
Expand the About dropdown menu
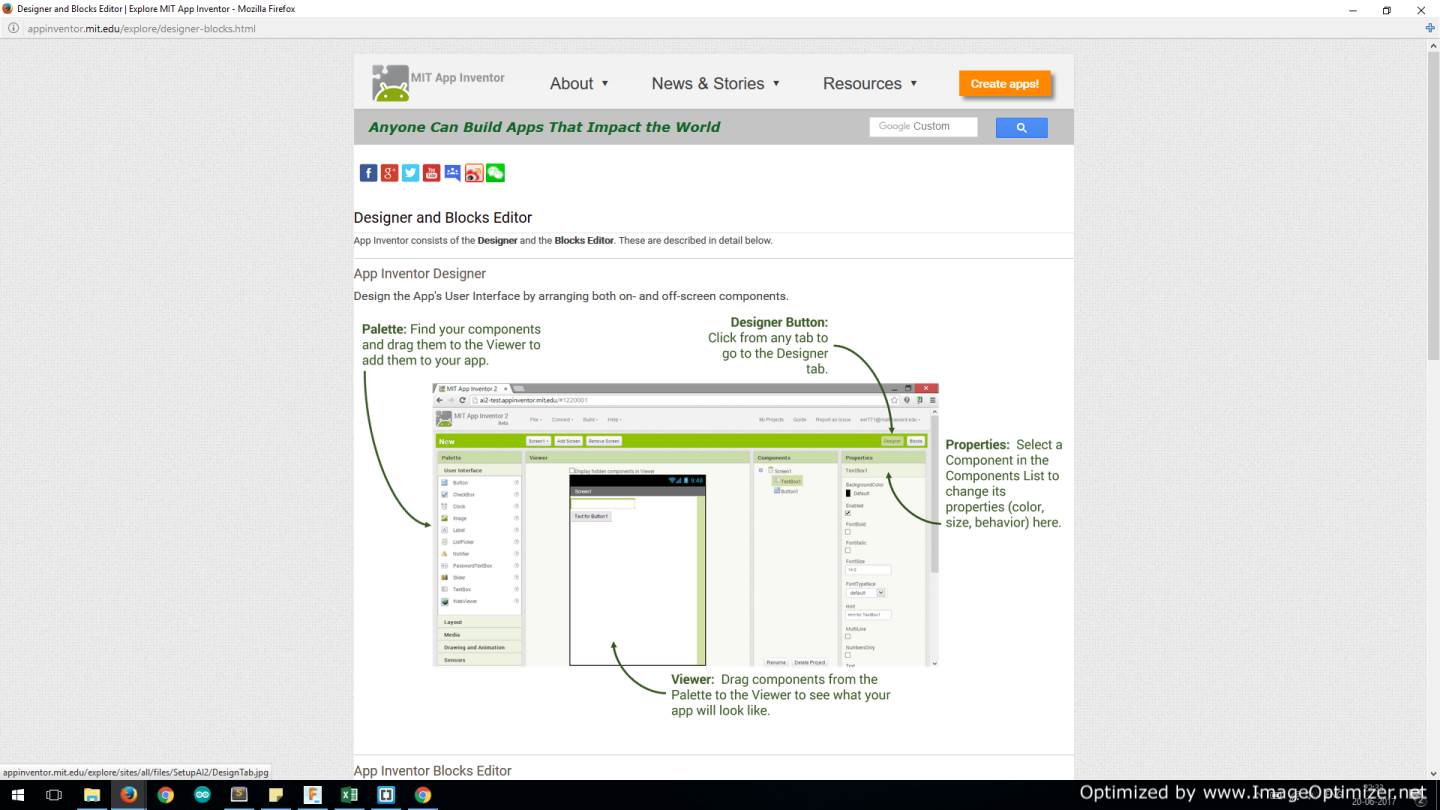tap(579, 84)
